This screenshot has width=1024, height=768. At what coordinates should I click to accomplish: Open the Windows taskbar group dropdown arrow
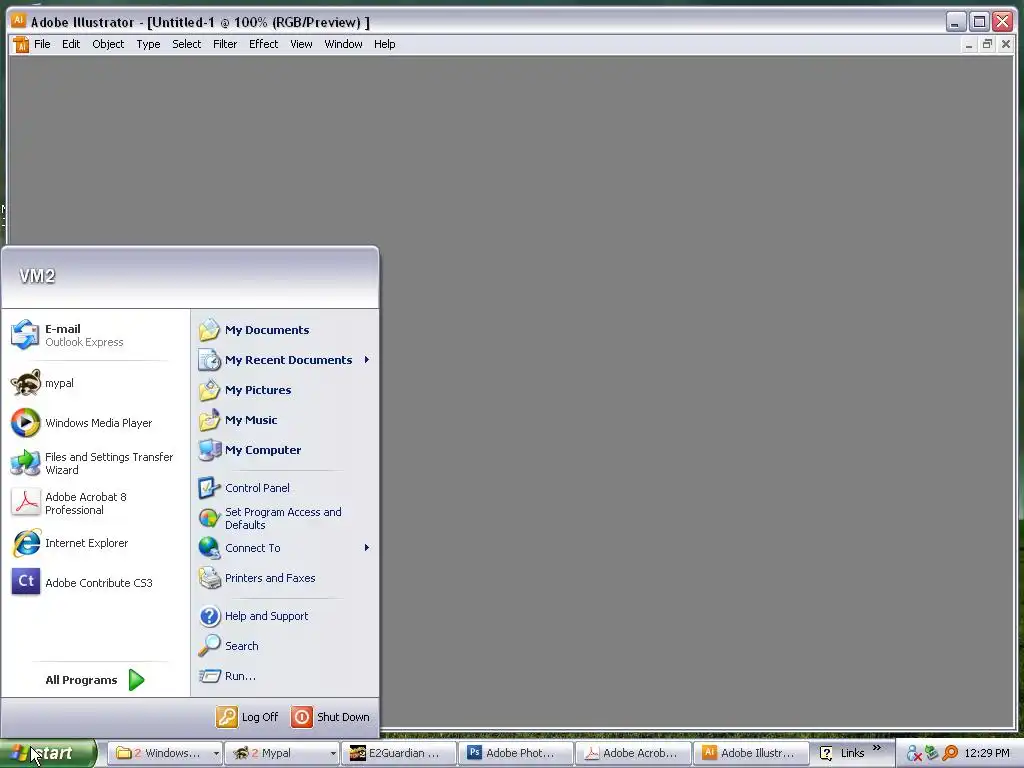pyautogui.click(x=216, y=753)
